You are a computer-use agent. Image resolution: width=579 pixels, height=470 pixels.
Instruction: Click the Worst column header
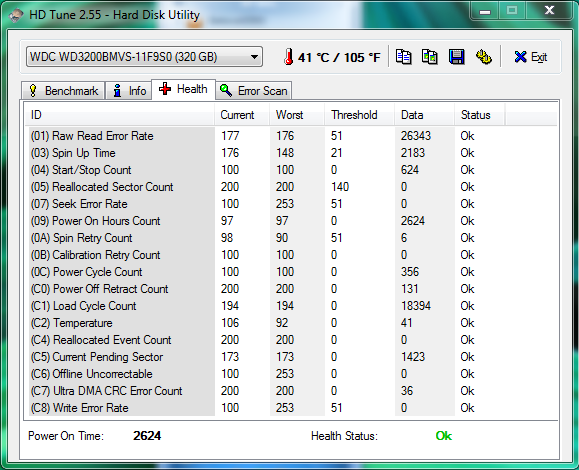click(297, 115)
